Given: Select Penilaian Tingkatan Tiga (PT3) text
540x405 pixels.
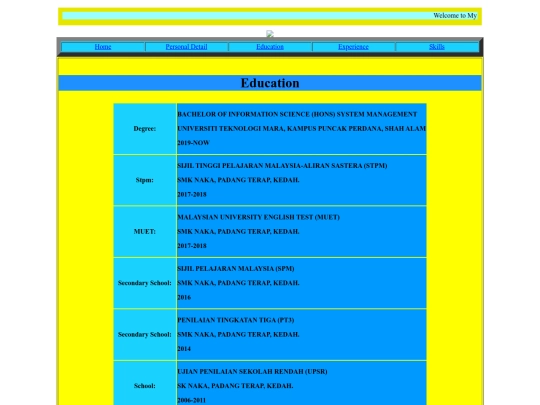Looking at the screenshot, I should point(236,320).
